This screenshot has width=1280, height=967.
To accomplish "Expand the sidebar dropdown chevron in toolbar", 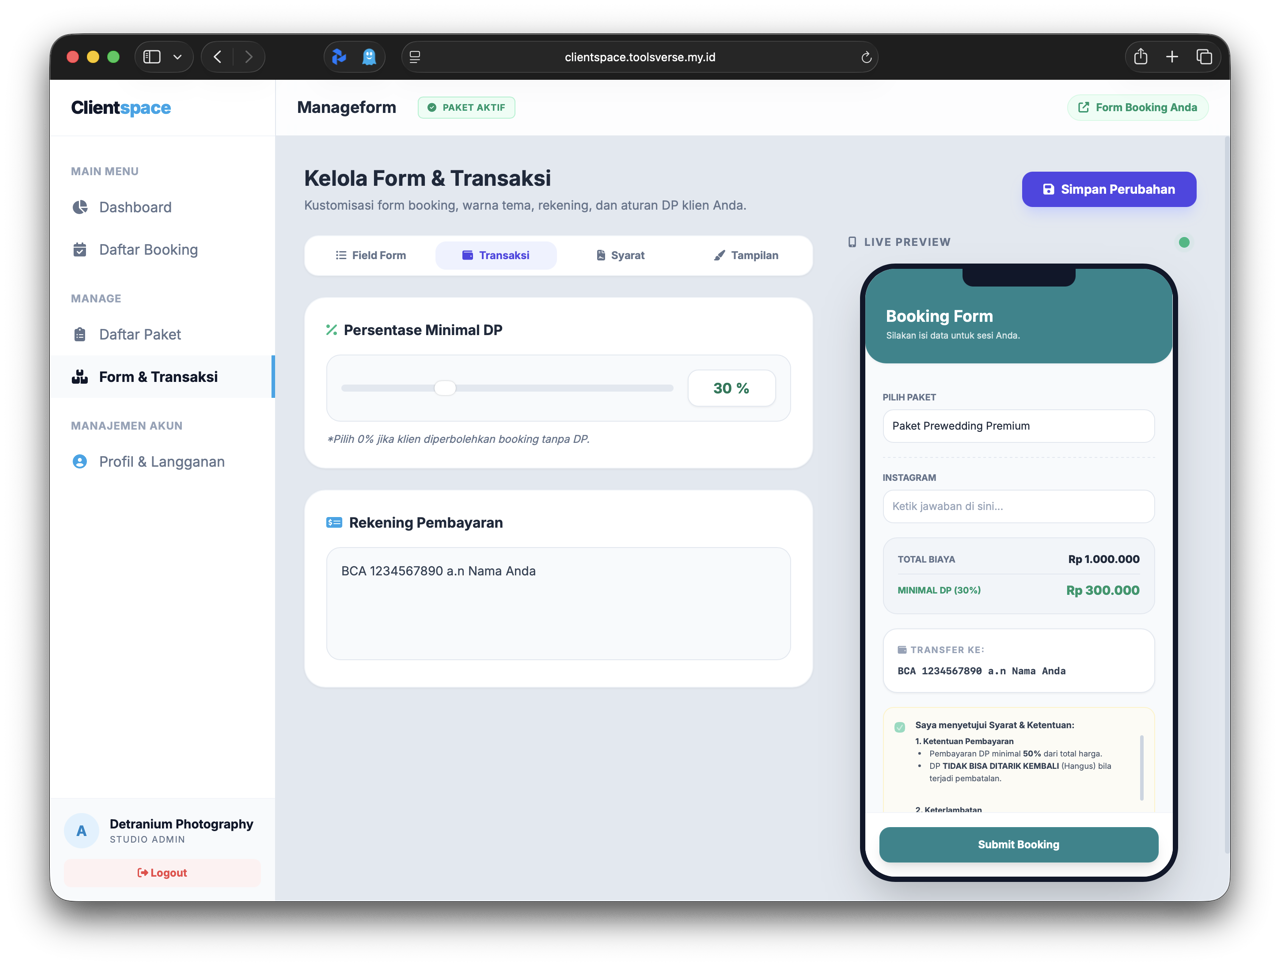I will pos(178,57).
